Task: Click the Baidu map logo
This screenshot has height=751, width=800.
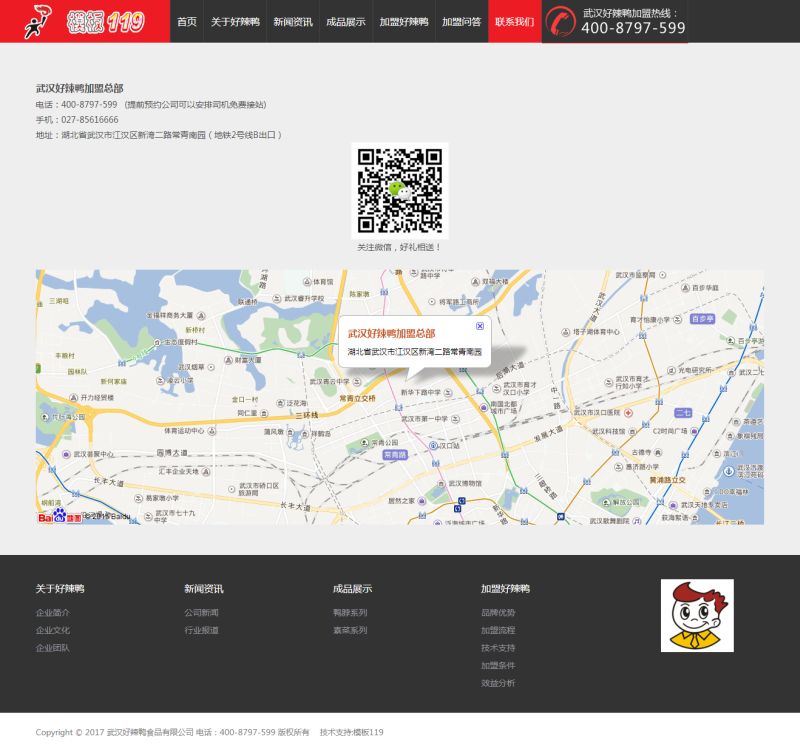Action: [x=59, y=516]
